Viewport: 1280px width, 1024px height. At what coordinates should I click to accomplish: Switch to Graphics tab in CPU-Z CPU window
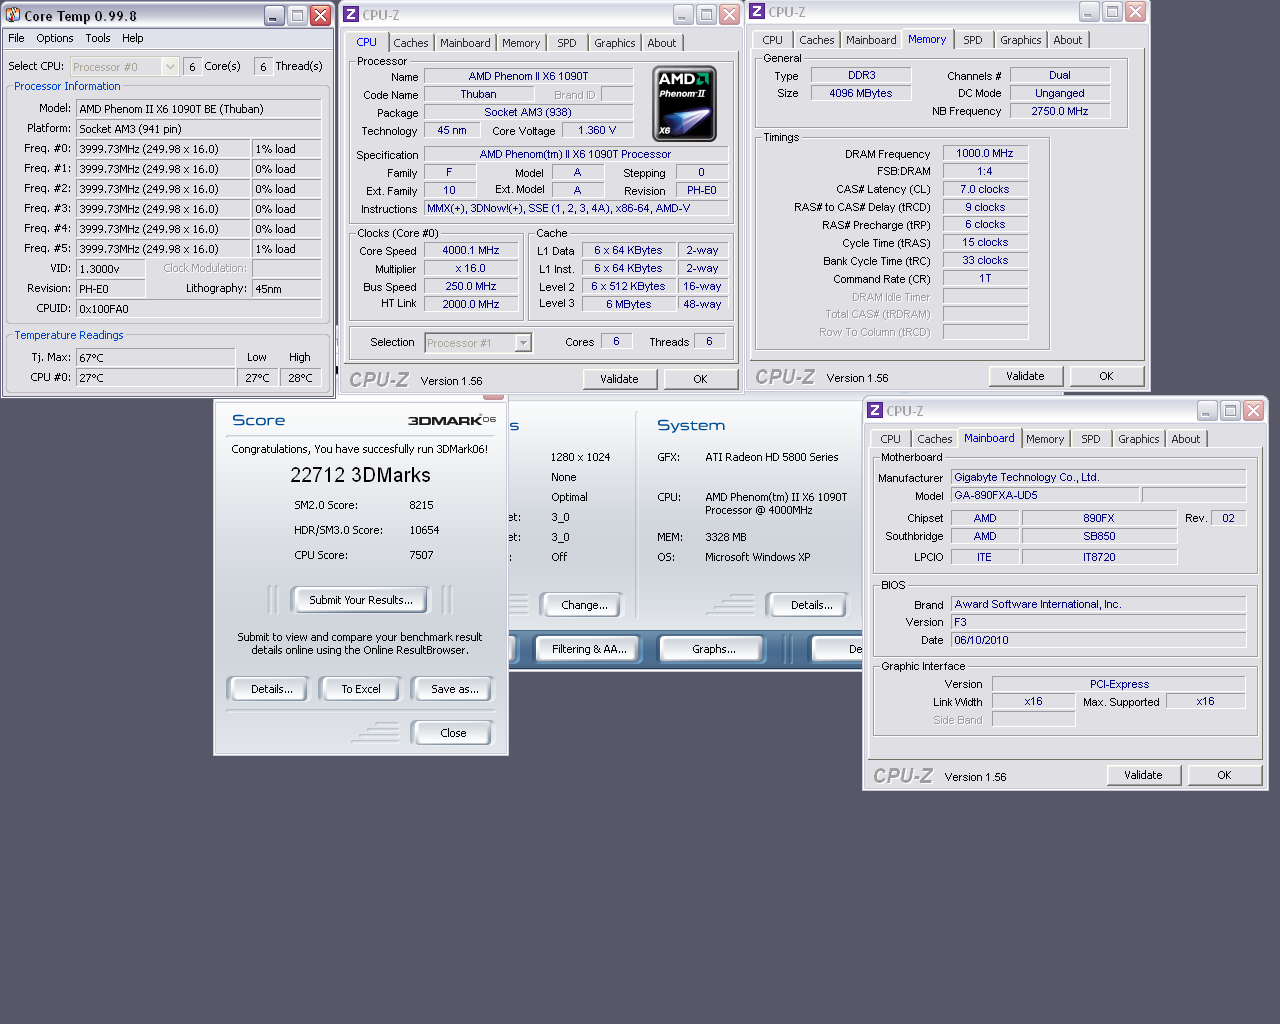[614, 43]
